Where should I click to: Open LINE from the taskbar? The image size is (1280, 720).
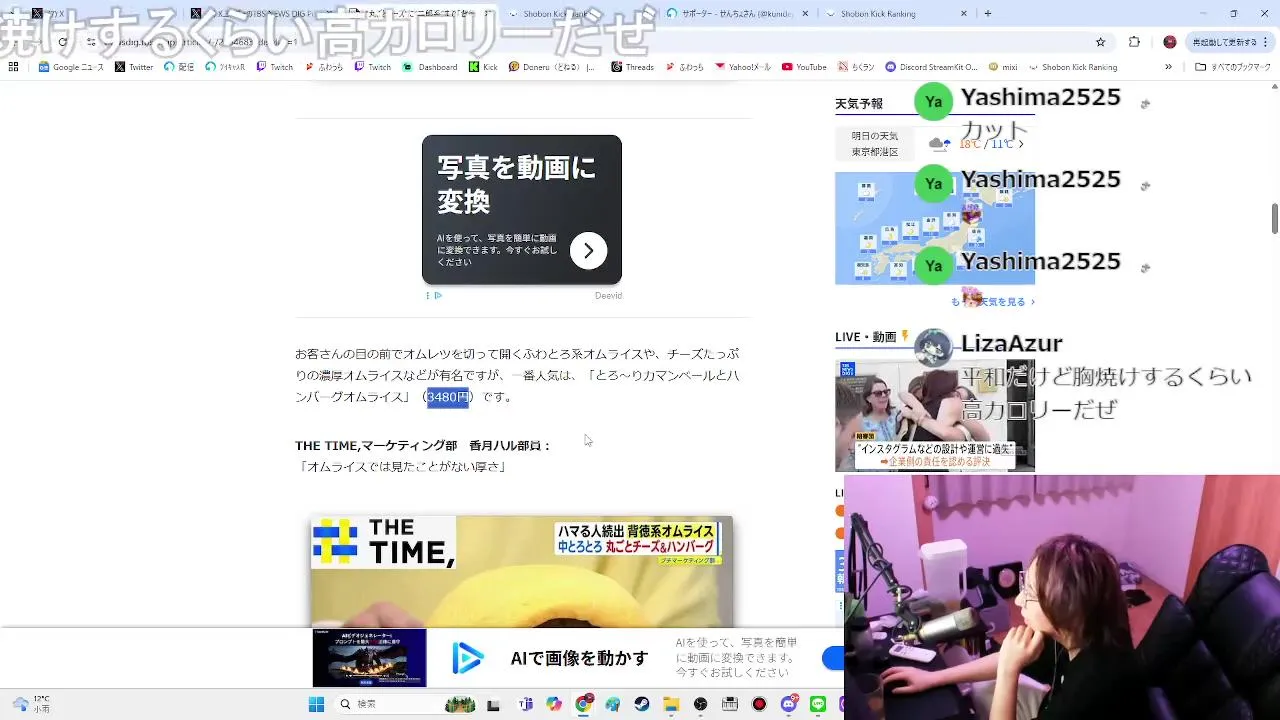(817, 704)
